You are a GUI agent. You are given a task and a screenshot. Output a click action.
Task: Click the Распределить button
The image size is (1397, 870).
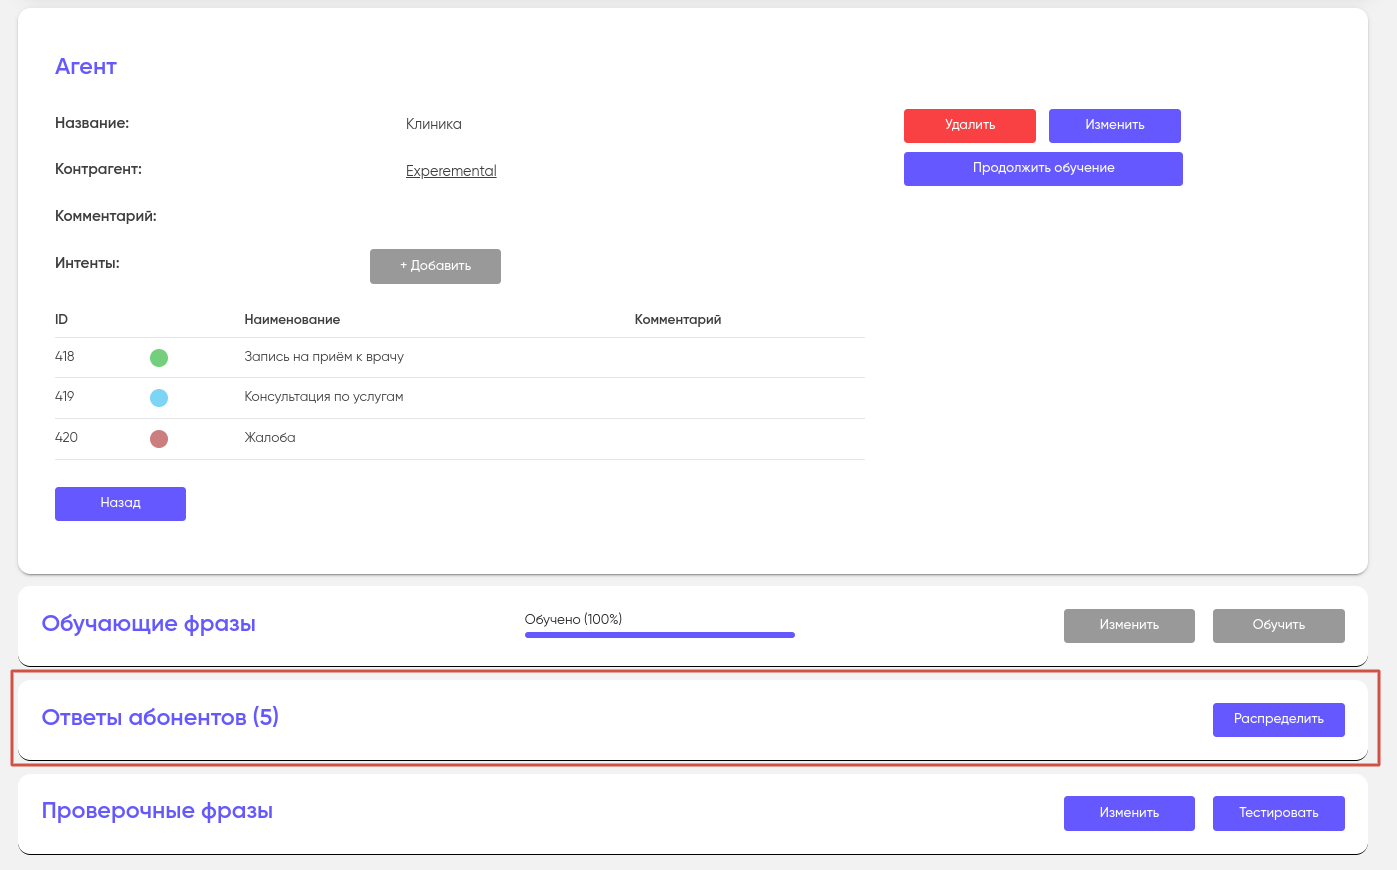pos(1278,720)
